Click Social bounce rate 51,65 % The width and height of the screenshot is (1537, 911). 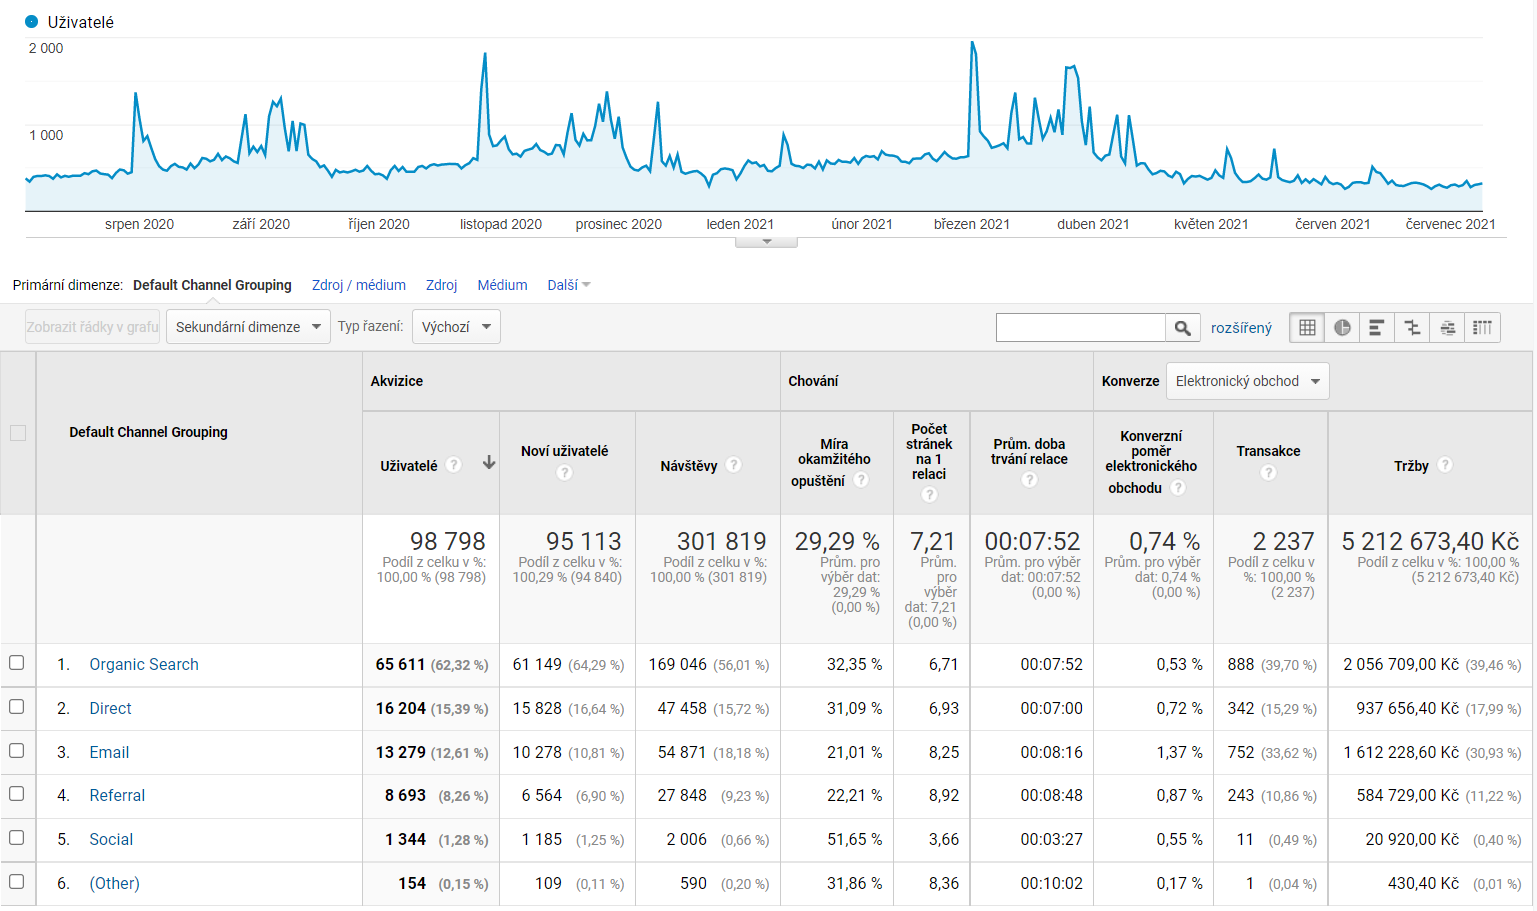(x=854, y=839)
